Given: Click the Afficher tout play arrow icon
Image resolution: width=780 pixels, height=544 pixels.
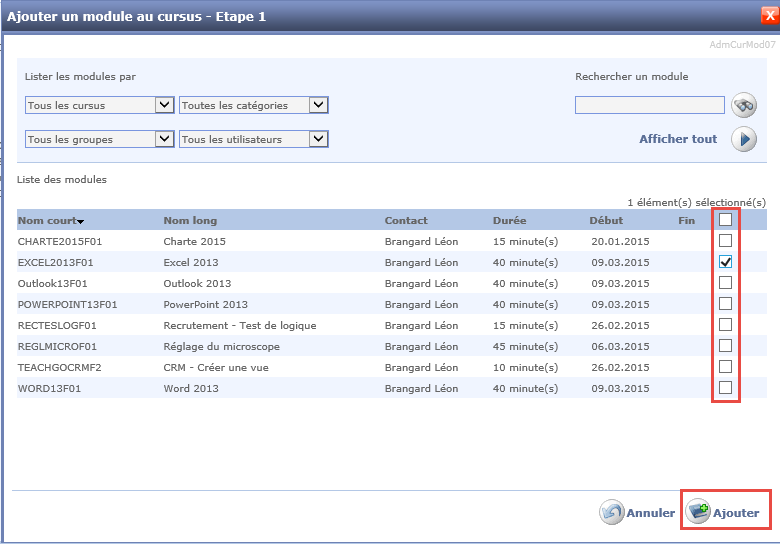Looking at the screenshot, I should coord(743,139).
